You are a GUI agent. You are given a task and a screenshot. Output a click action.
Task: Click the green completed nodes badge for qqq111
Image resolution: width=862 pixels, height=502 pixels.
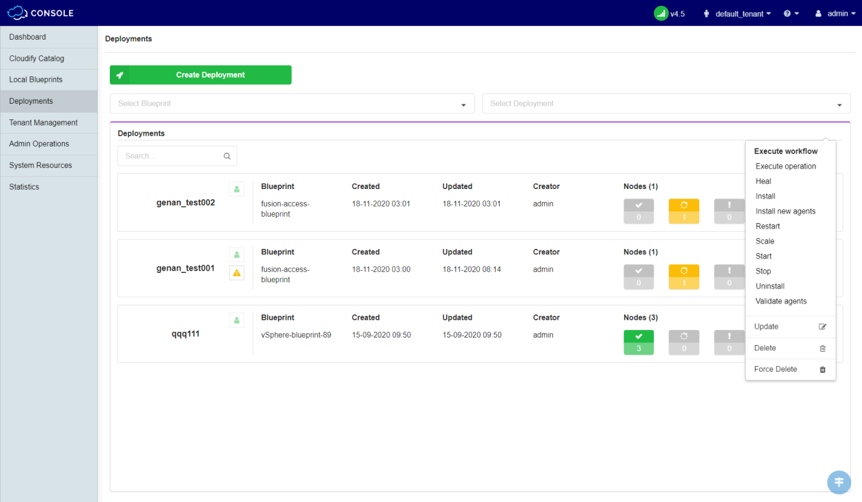click(x=638, y=342)
